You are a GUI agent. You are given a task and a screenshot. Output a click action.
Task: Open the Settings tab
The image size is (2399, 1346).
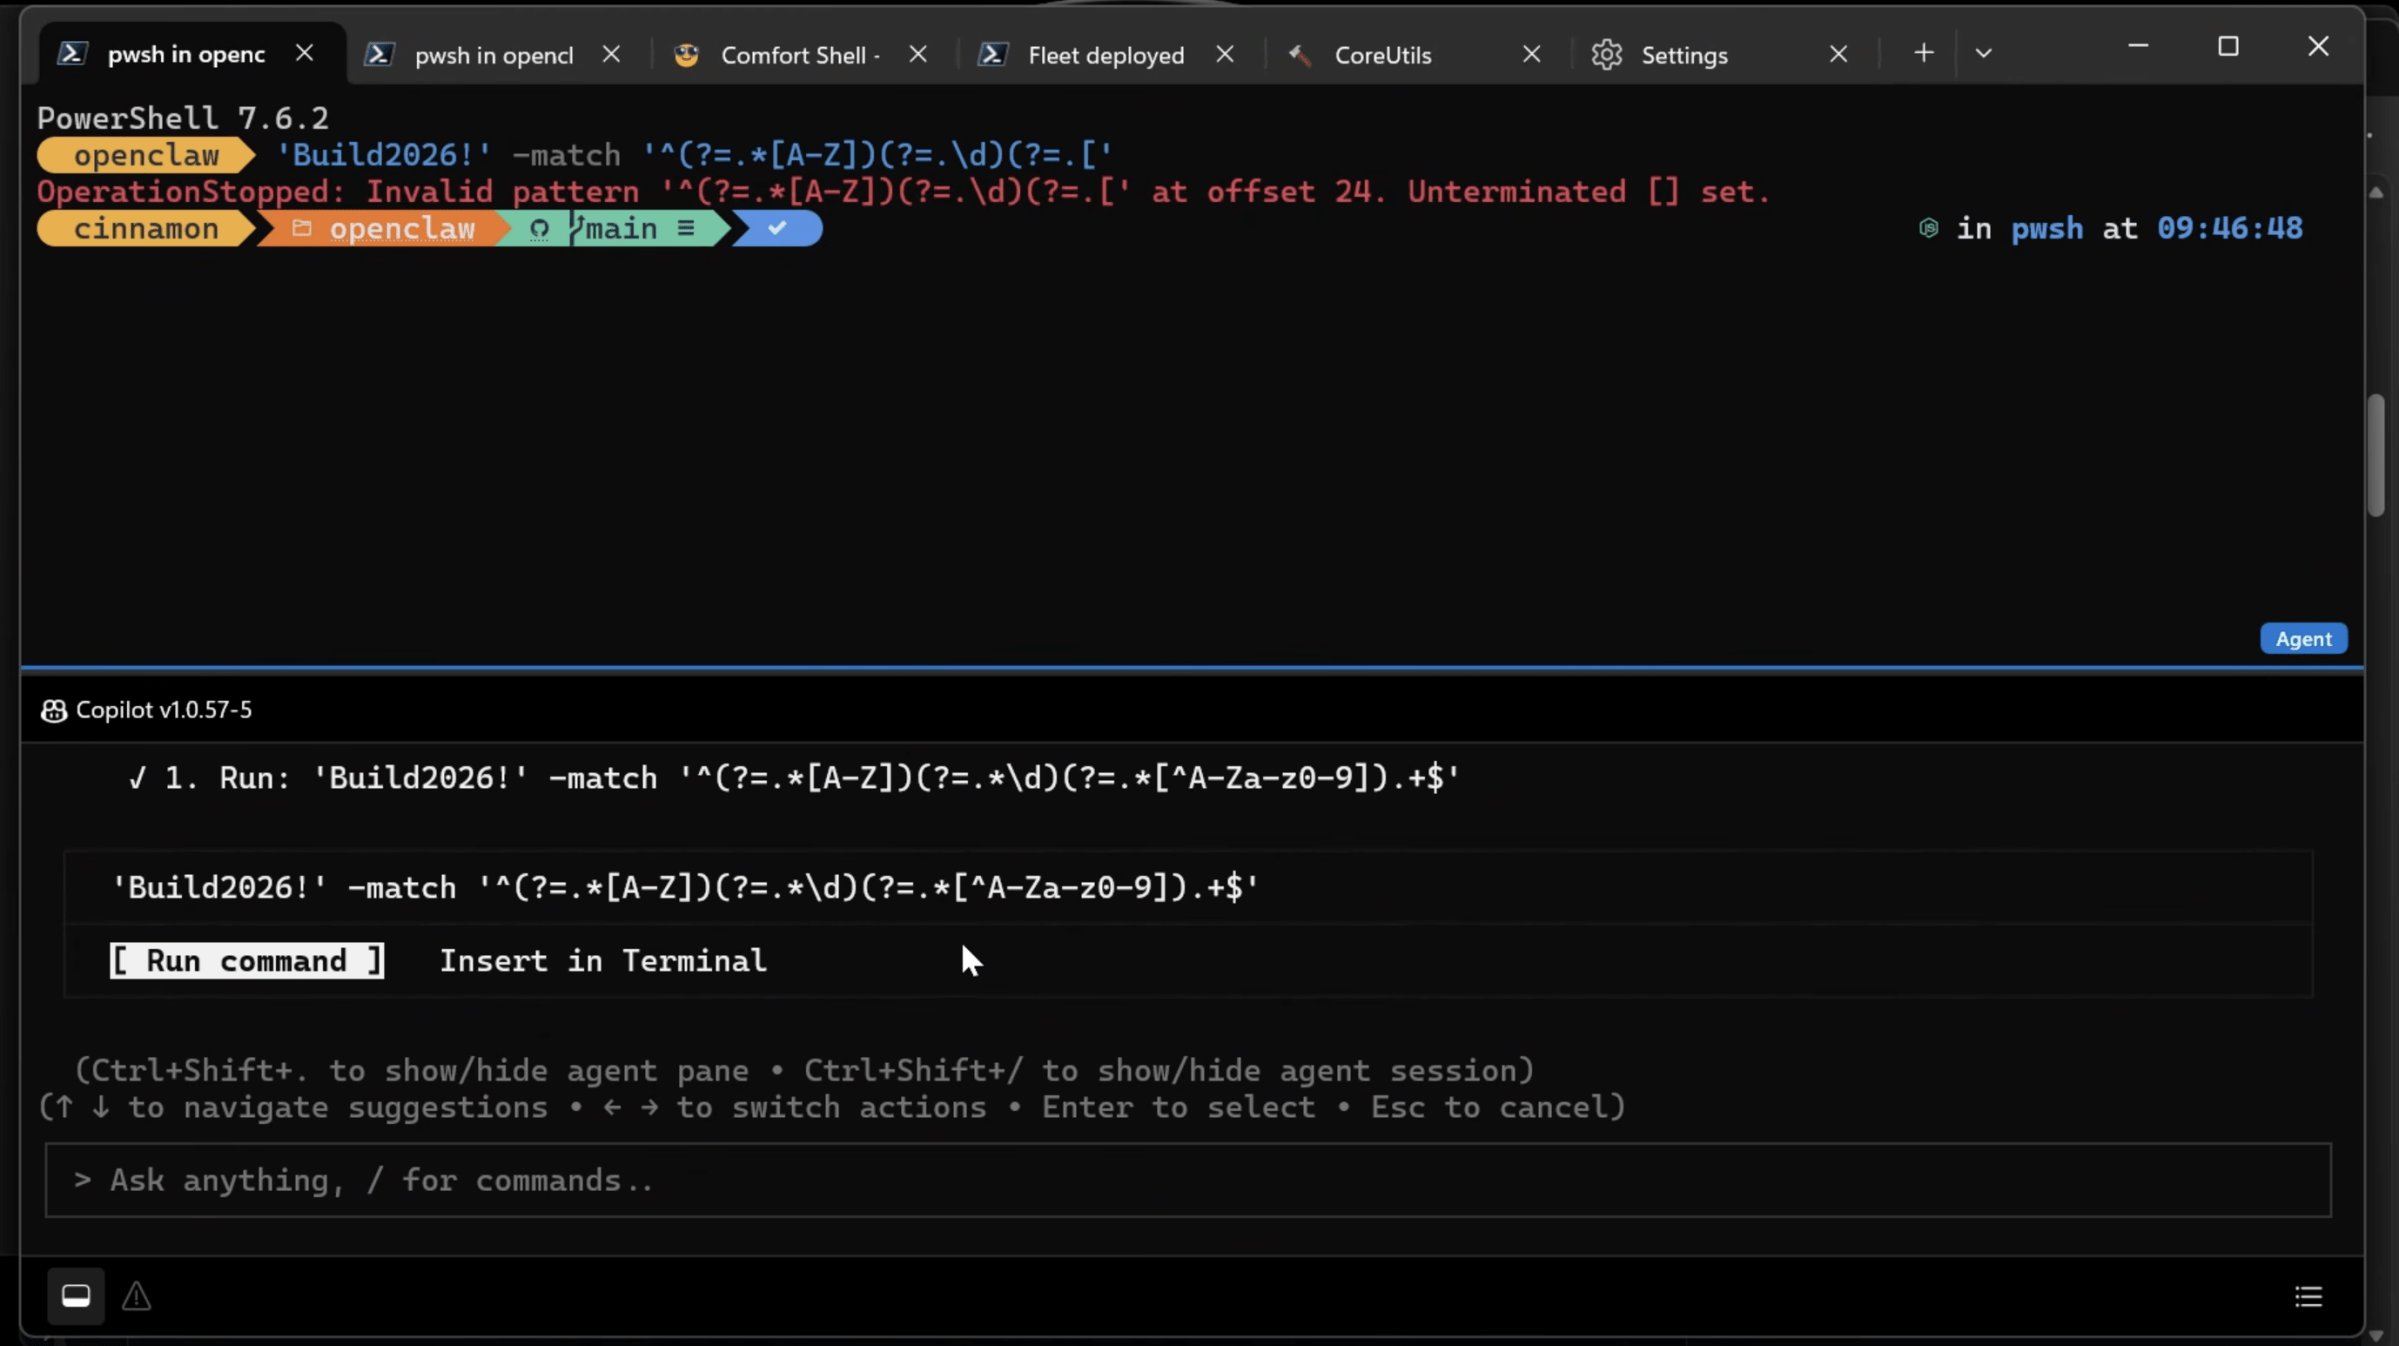(1684, 54)
